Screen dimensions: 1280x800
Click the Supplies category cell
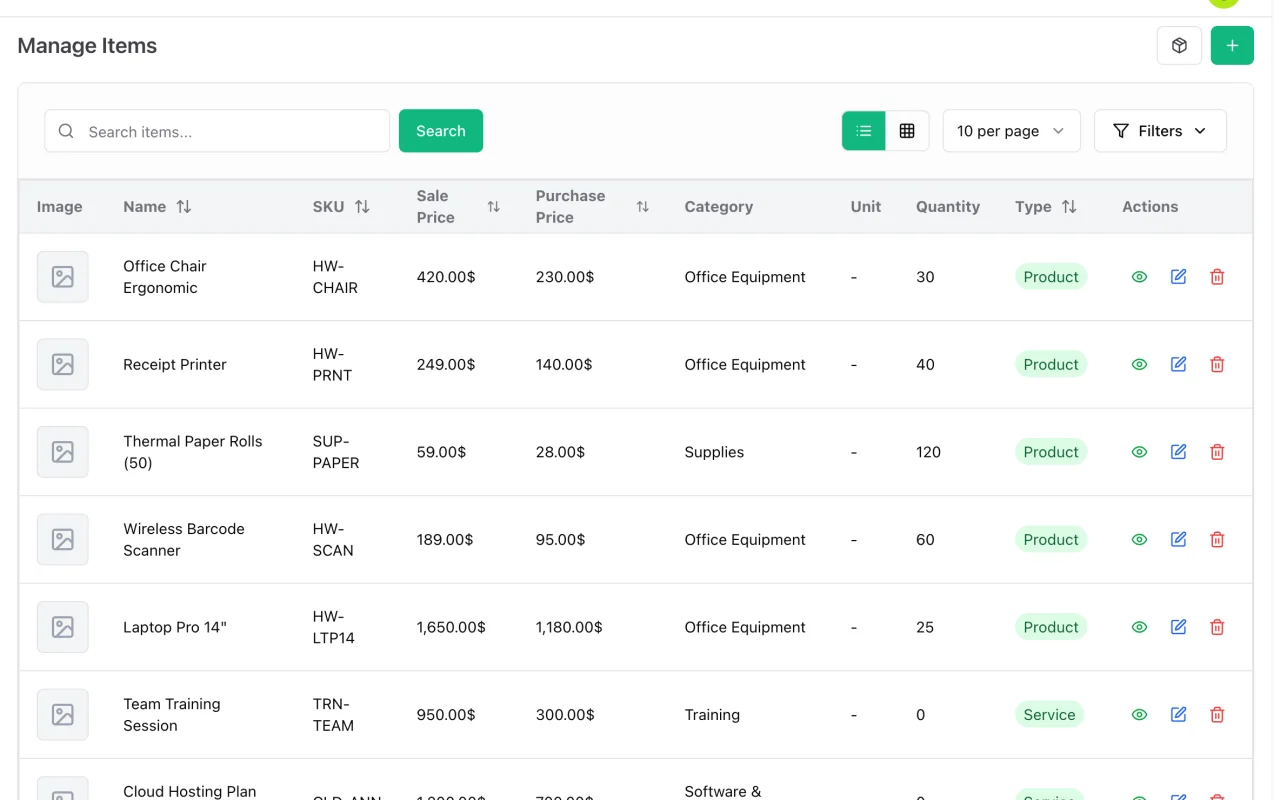714,452
